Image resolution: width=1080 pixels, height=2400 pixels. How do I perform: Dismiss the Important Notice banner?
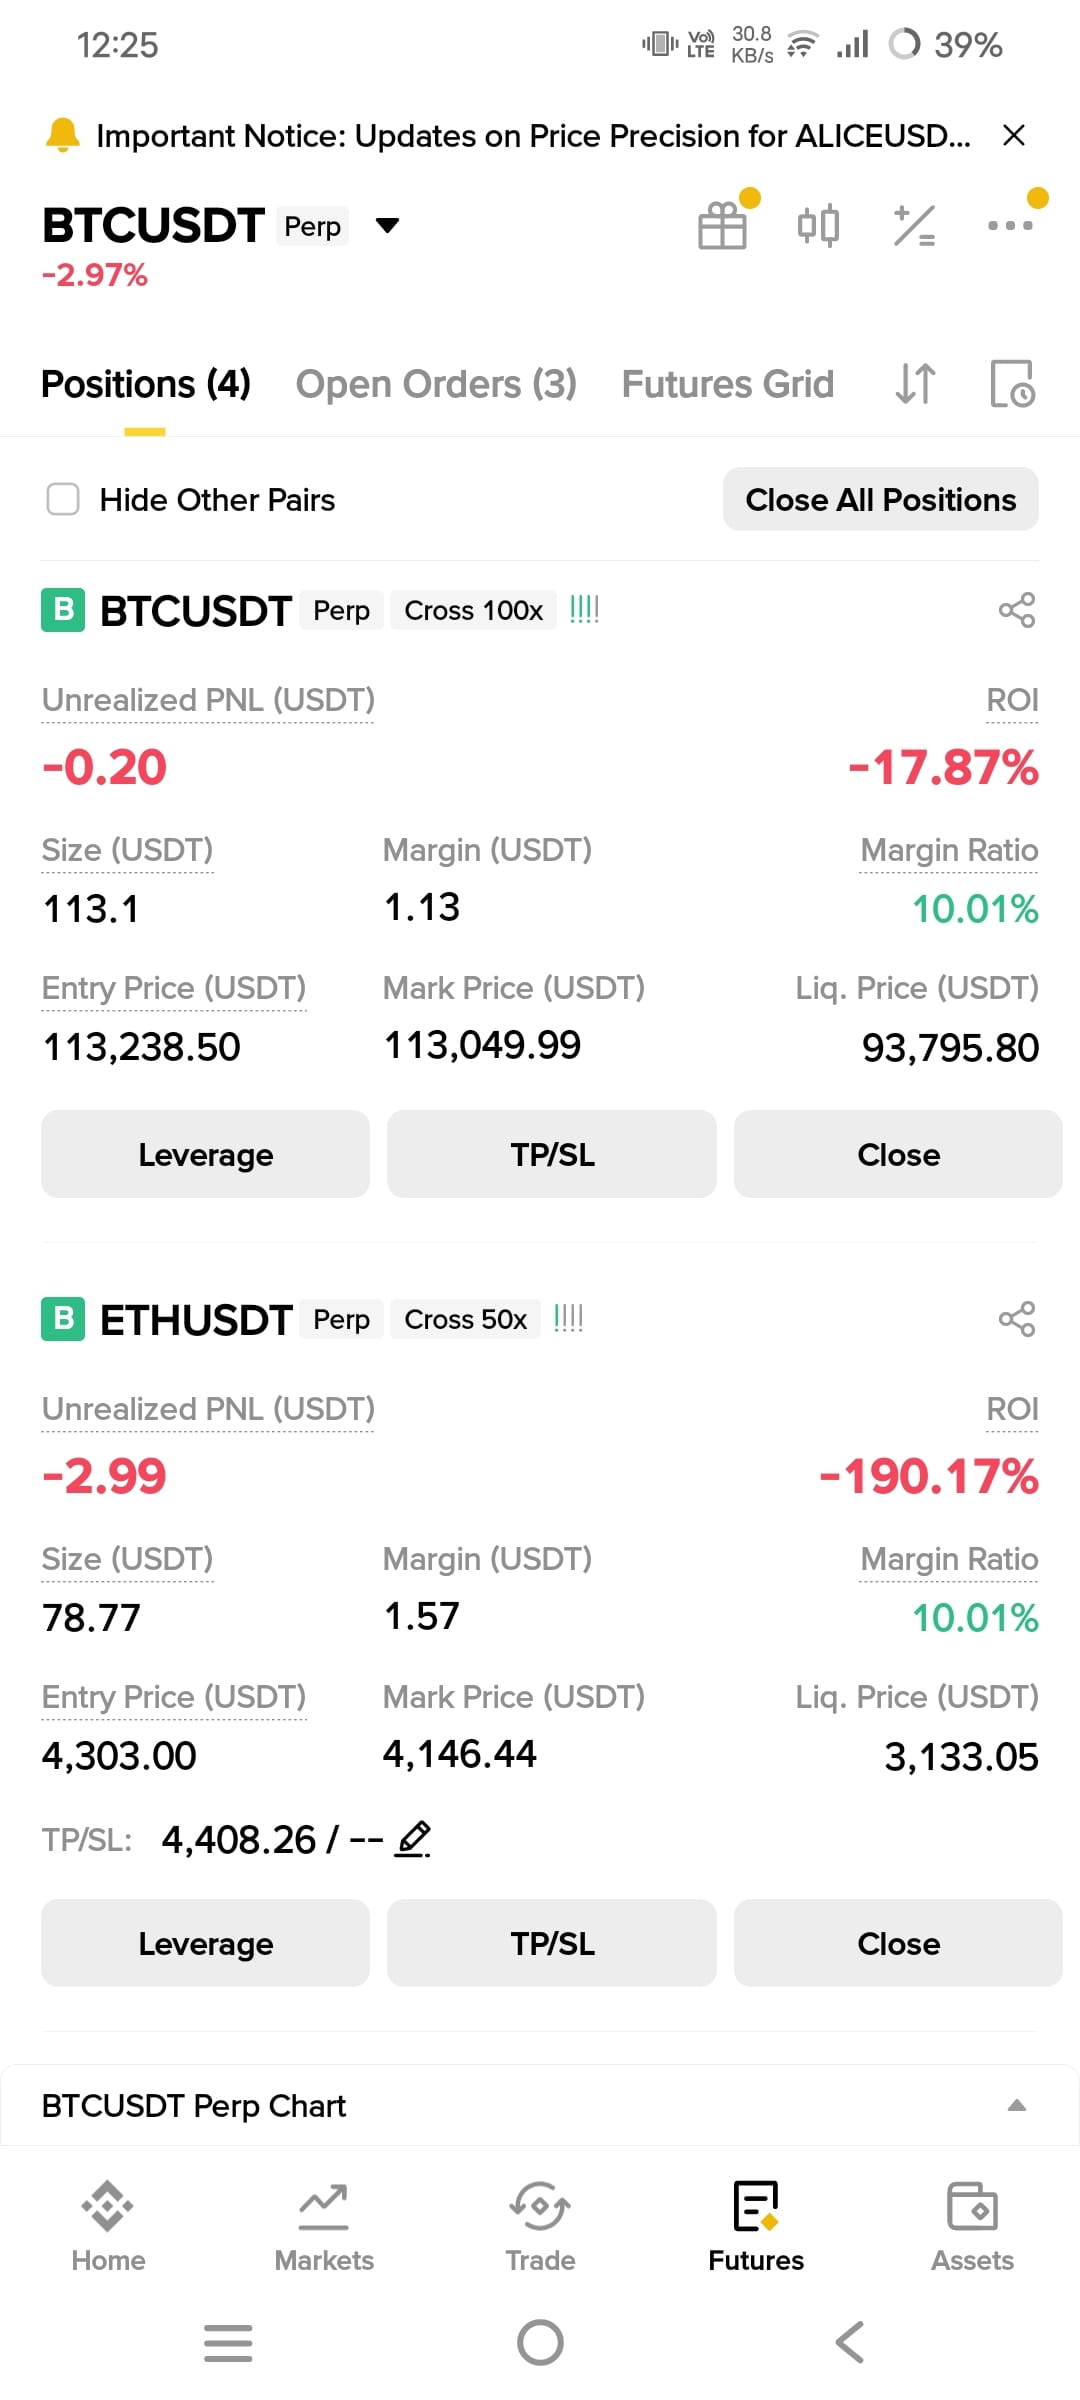point(1014,135)
